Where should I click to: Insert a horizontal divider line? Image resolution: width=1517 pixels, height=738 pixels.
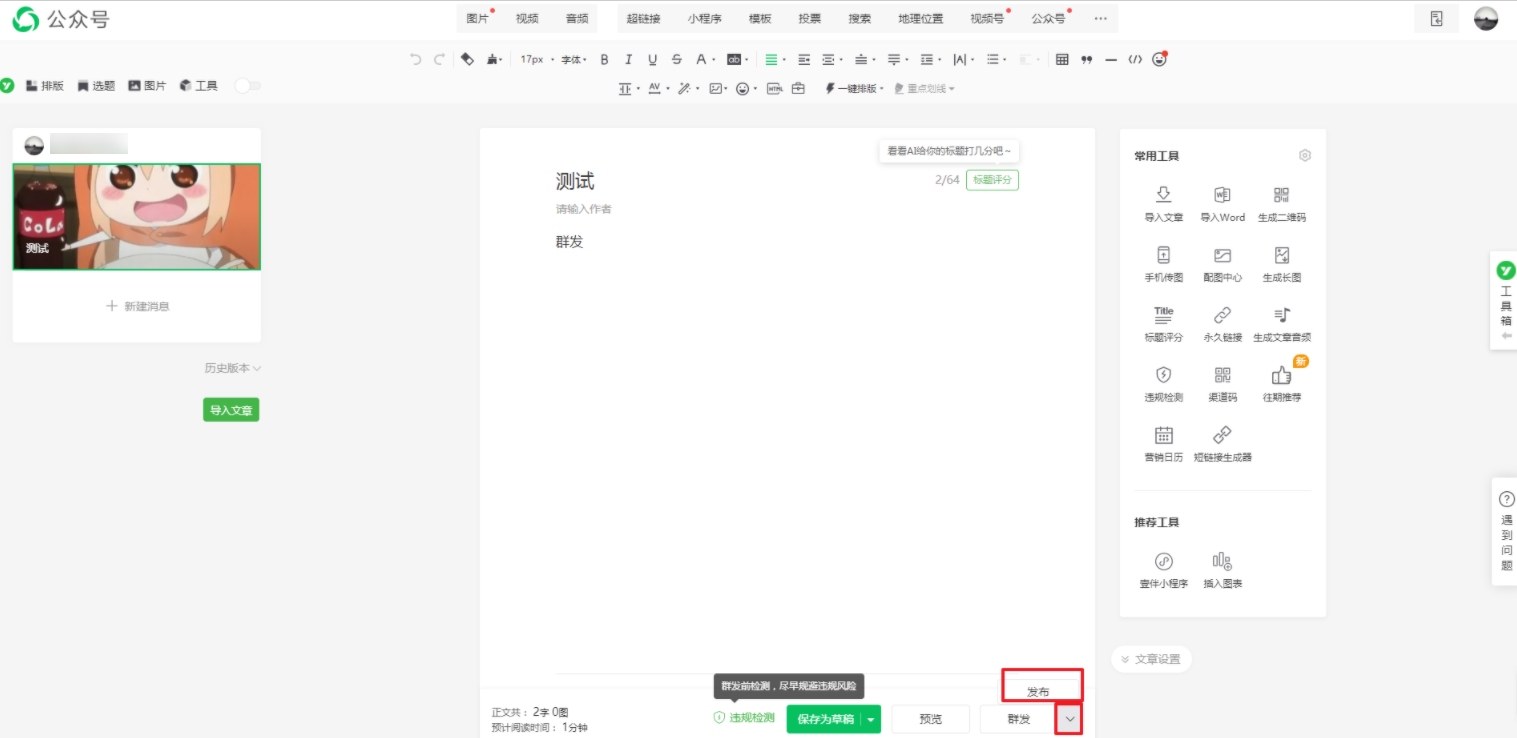pyautogui.click(x=1111, y=60)
